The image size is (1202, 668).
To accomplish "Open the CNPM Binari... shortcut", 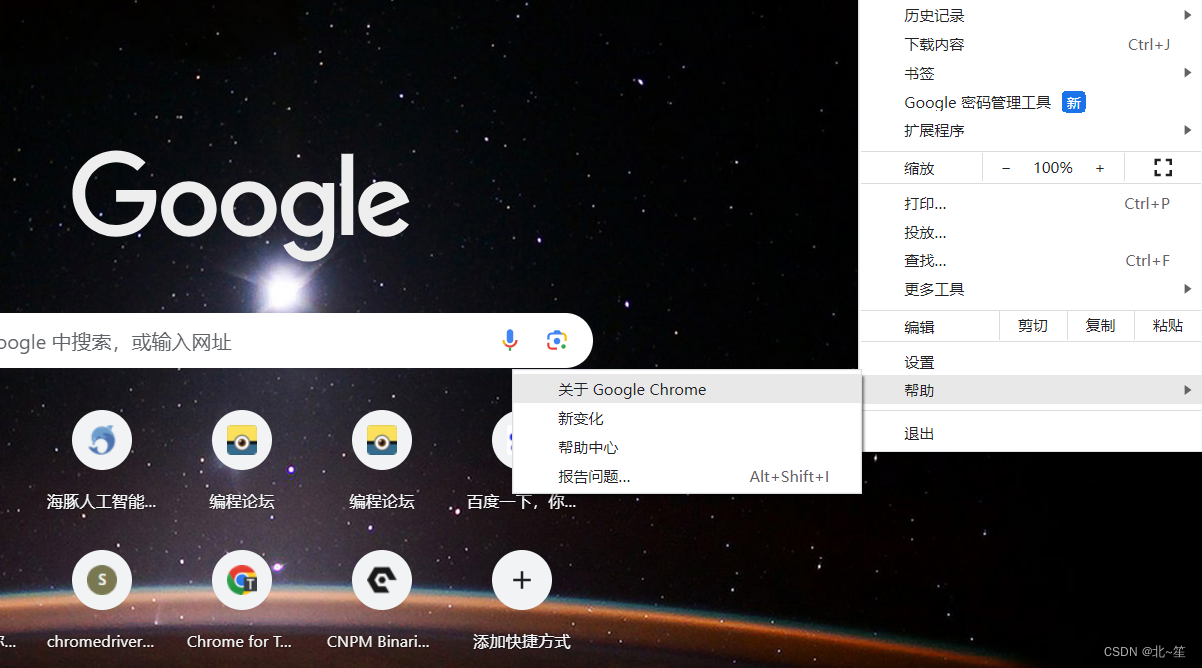I will (x=382, y=580).
